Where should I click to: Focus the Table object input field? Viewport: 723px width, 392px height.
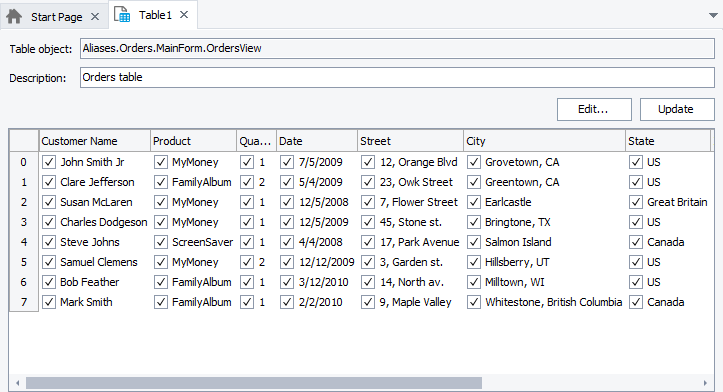coord(397,48)
